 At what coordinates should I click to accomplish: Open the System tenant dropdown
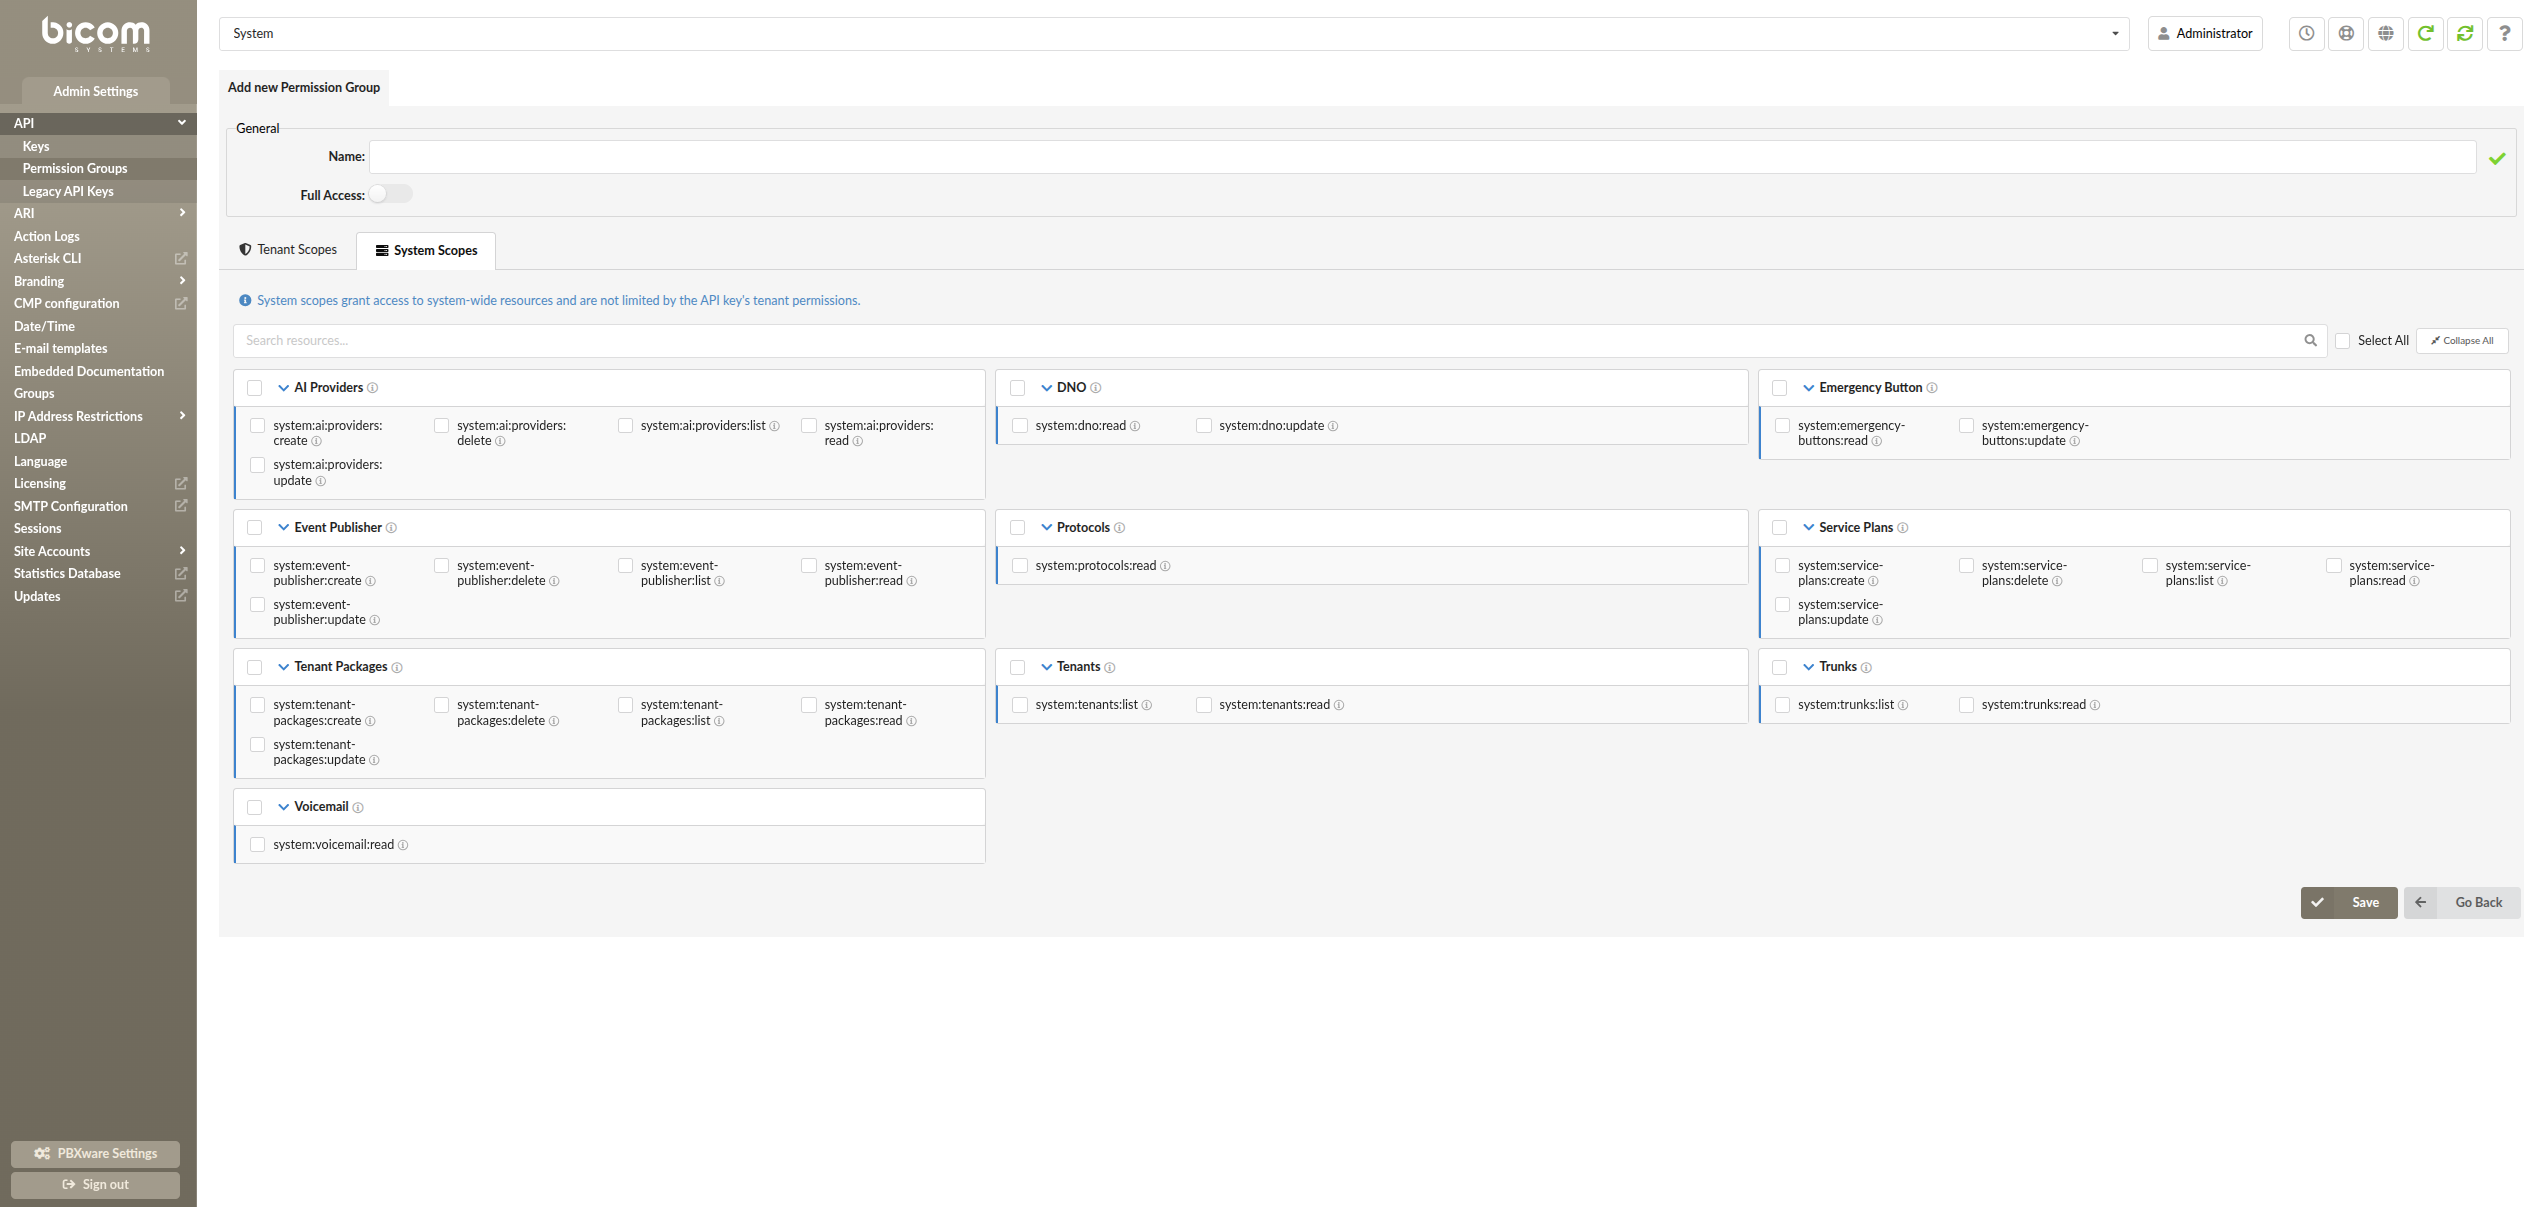(x=1174, y=34)
